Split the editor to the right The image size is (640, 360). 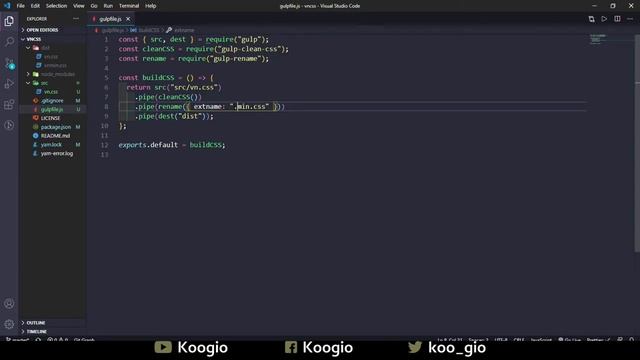pyautogui.click(x=617, y=19)
